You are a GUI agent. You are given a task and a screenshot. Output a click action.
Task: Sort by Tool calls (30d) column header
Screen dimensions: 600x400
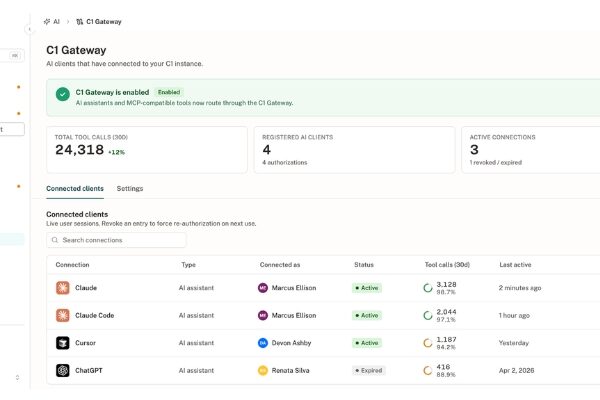tap(447, 265)
